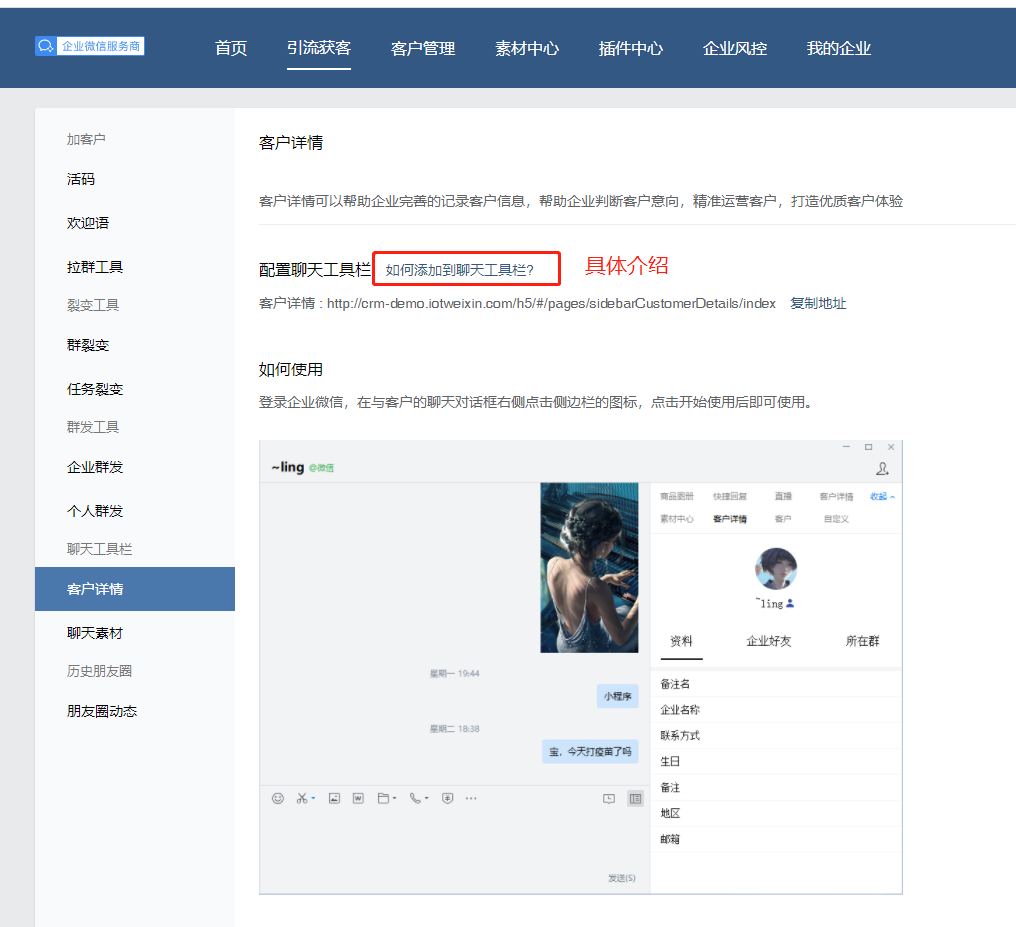1016x927 pixels.
Task: Switch to the 所在群 tab
Action: [x=862, y=641]
